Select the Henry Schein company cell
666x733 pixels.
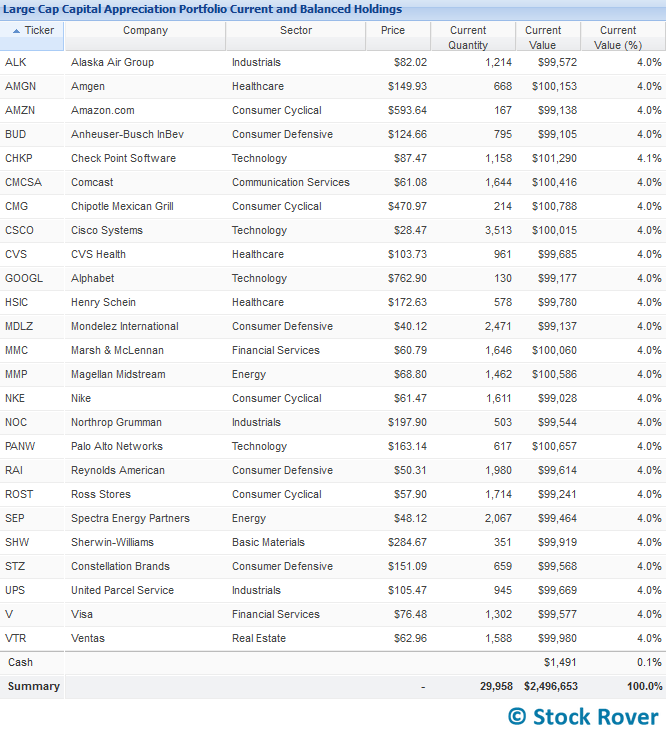coord(103,302)
